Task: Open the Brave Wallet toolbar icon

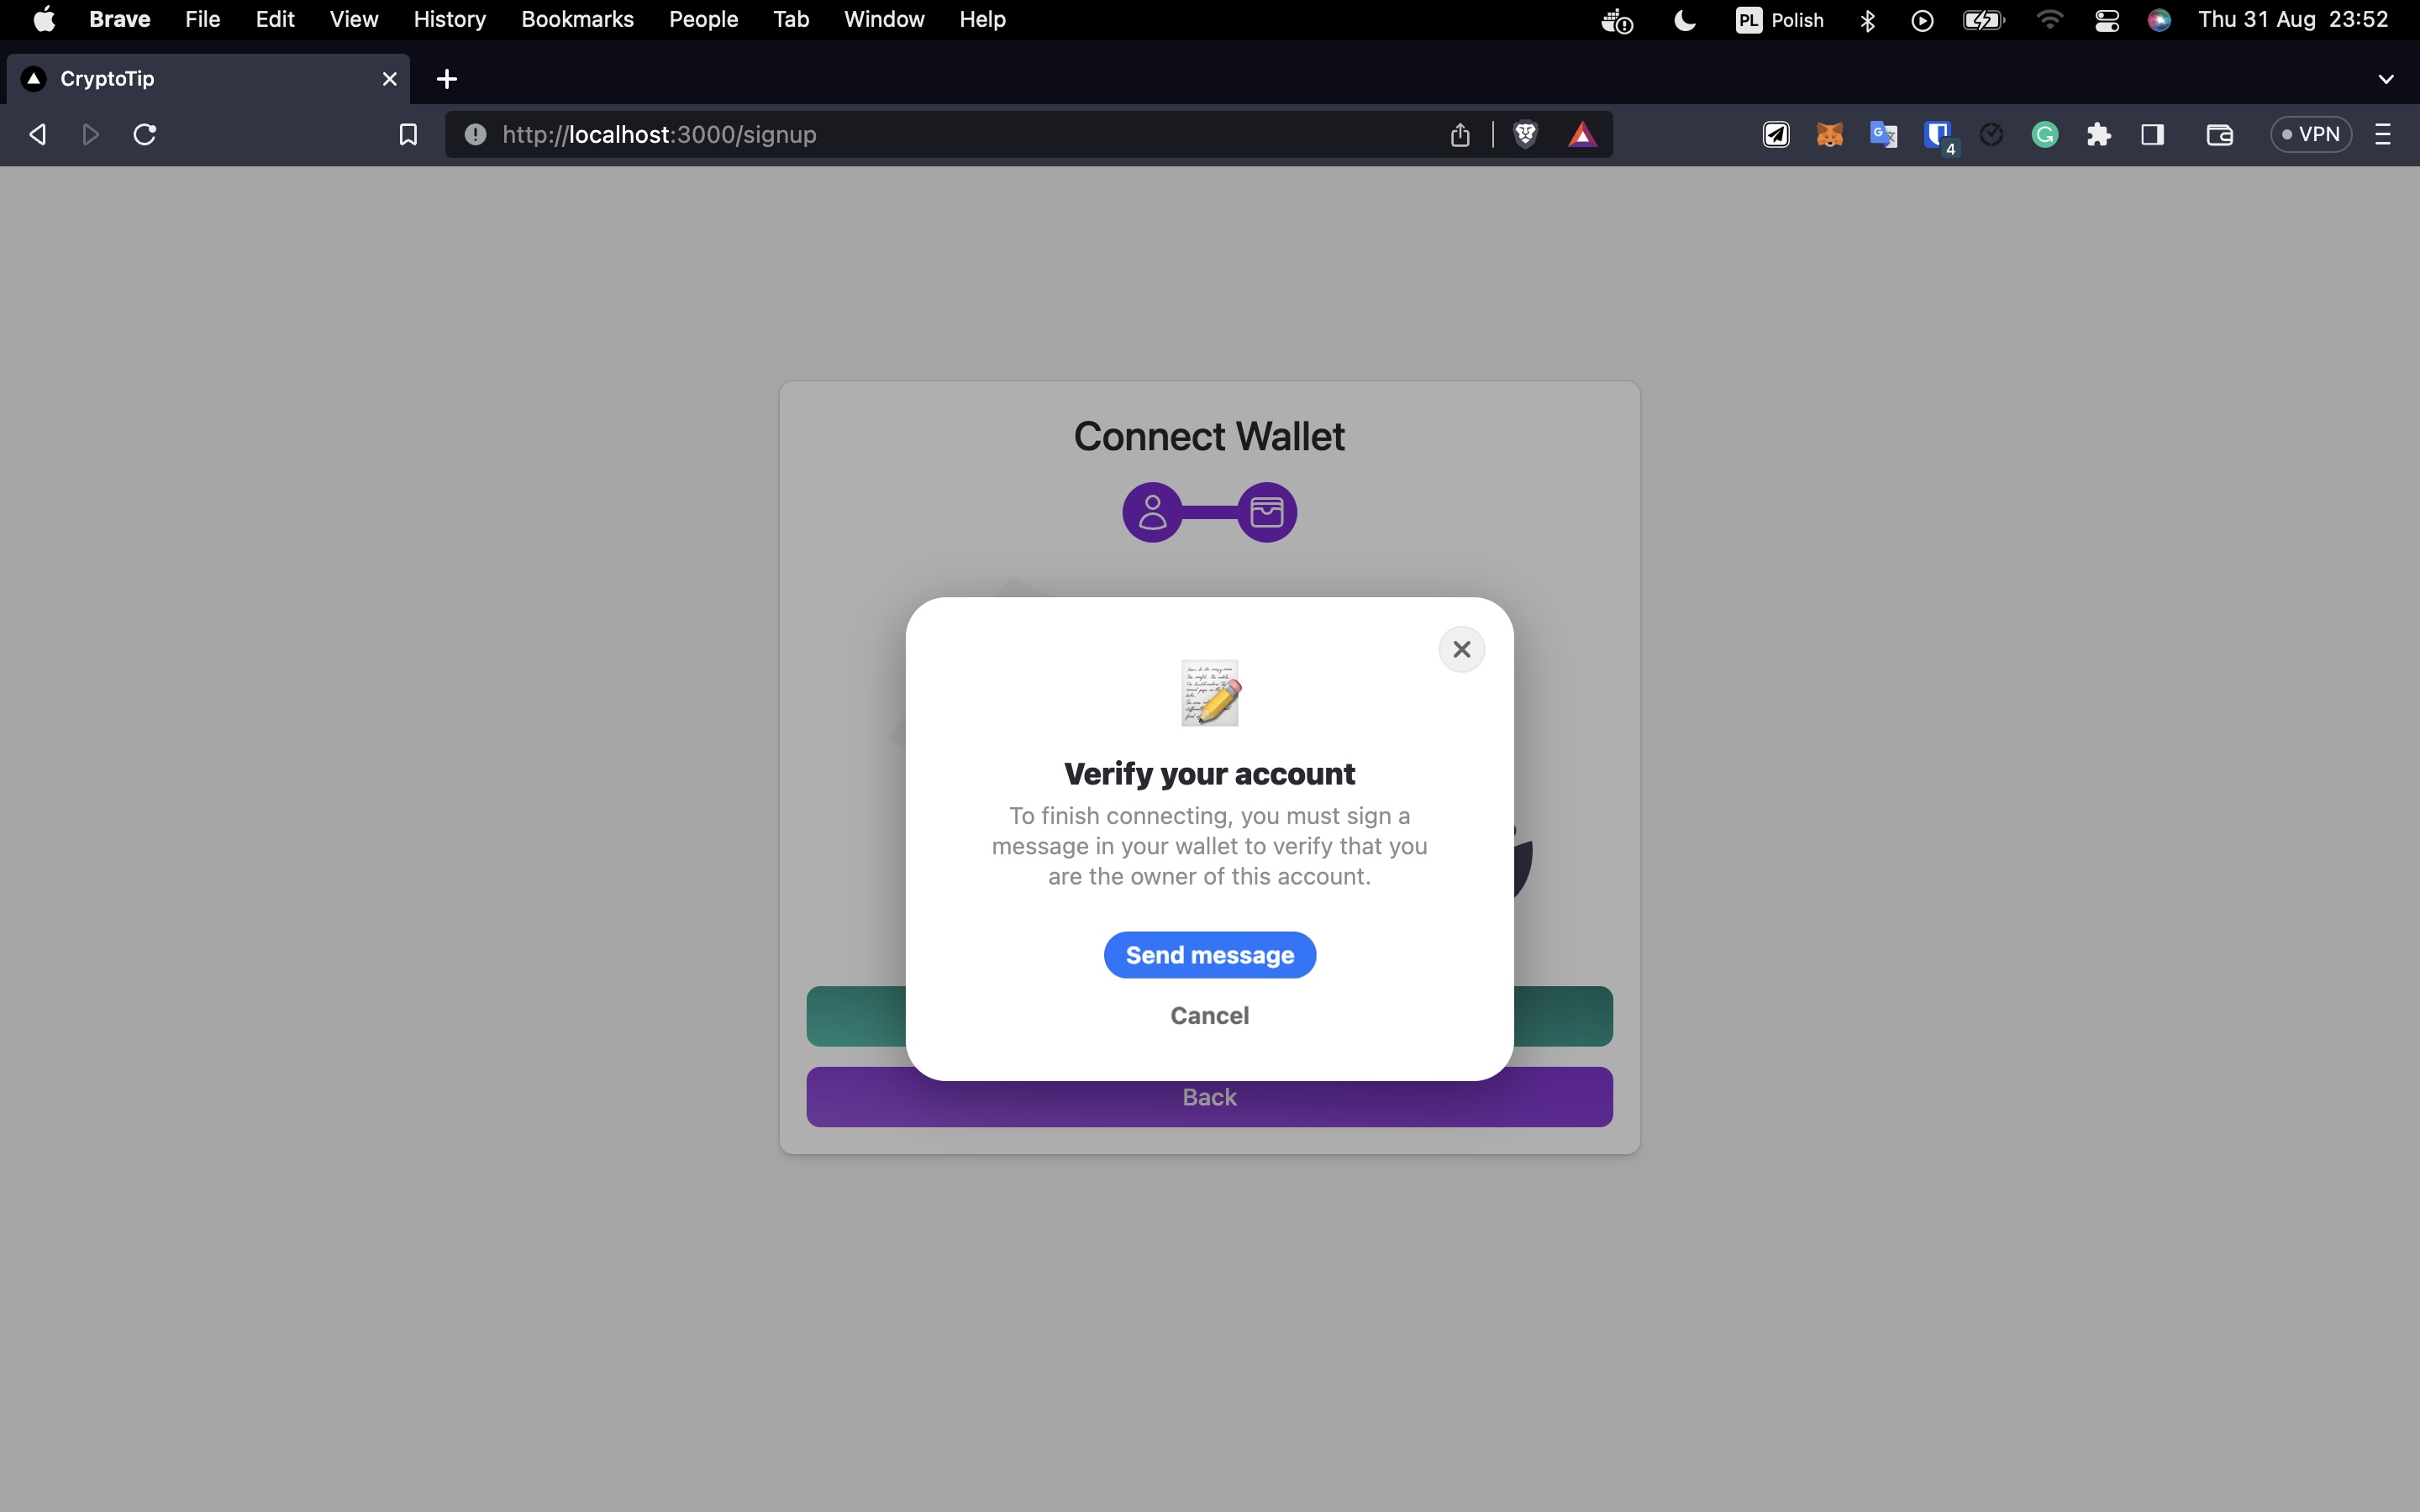Action: (x=2219, y=135)
